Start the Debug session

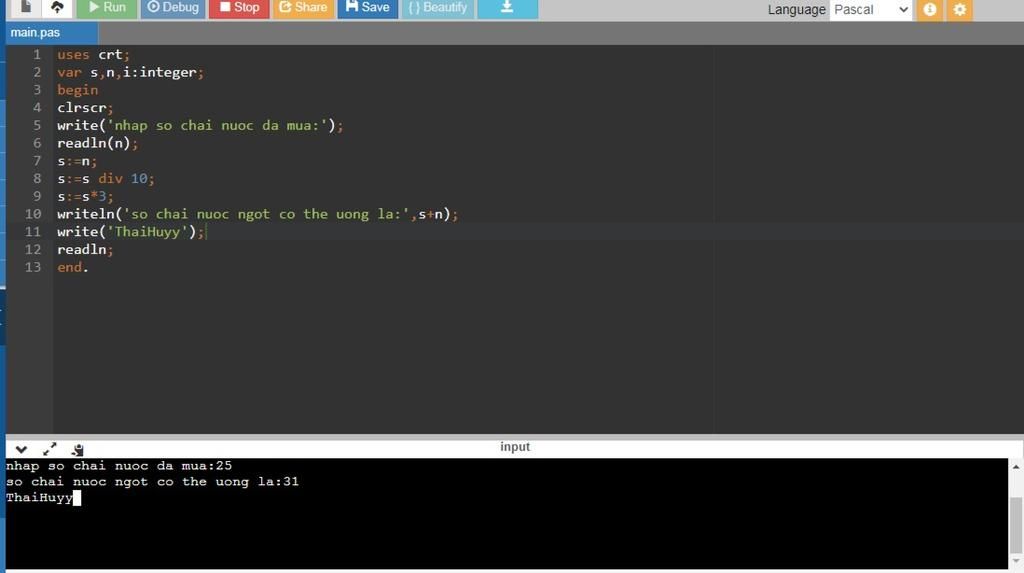pos(173,8)
